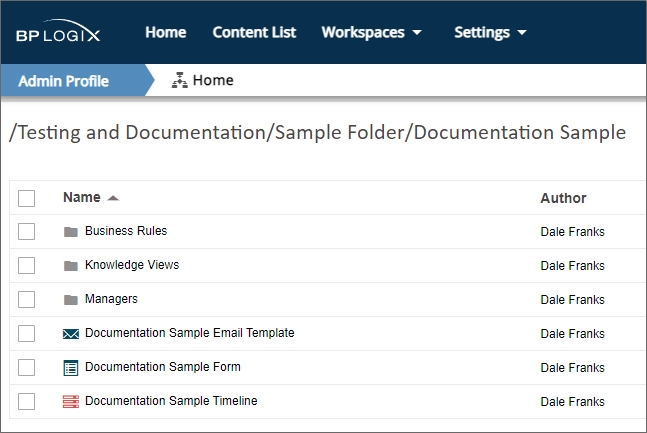This screenshot has width=647, height=433.
Task: Select the Documentation Sample Timeline checkbox
Action: coord(27,402)
